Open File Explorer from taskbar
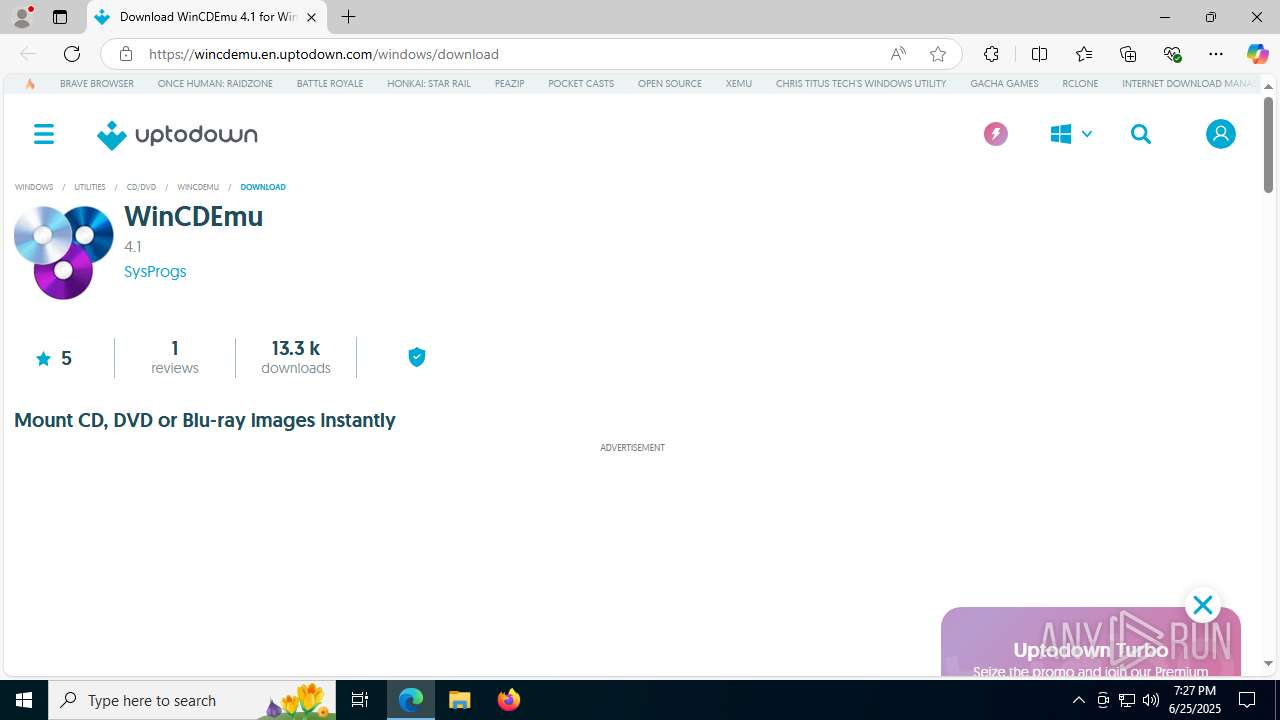This screenshot has height=720, width=1280. tap(460, 700)
